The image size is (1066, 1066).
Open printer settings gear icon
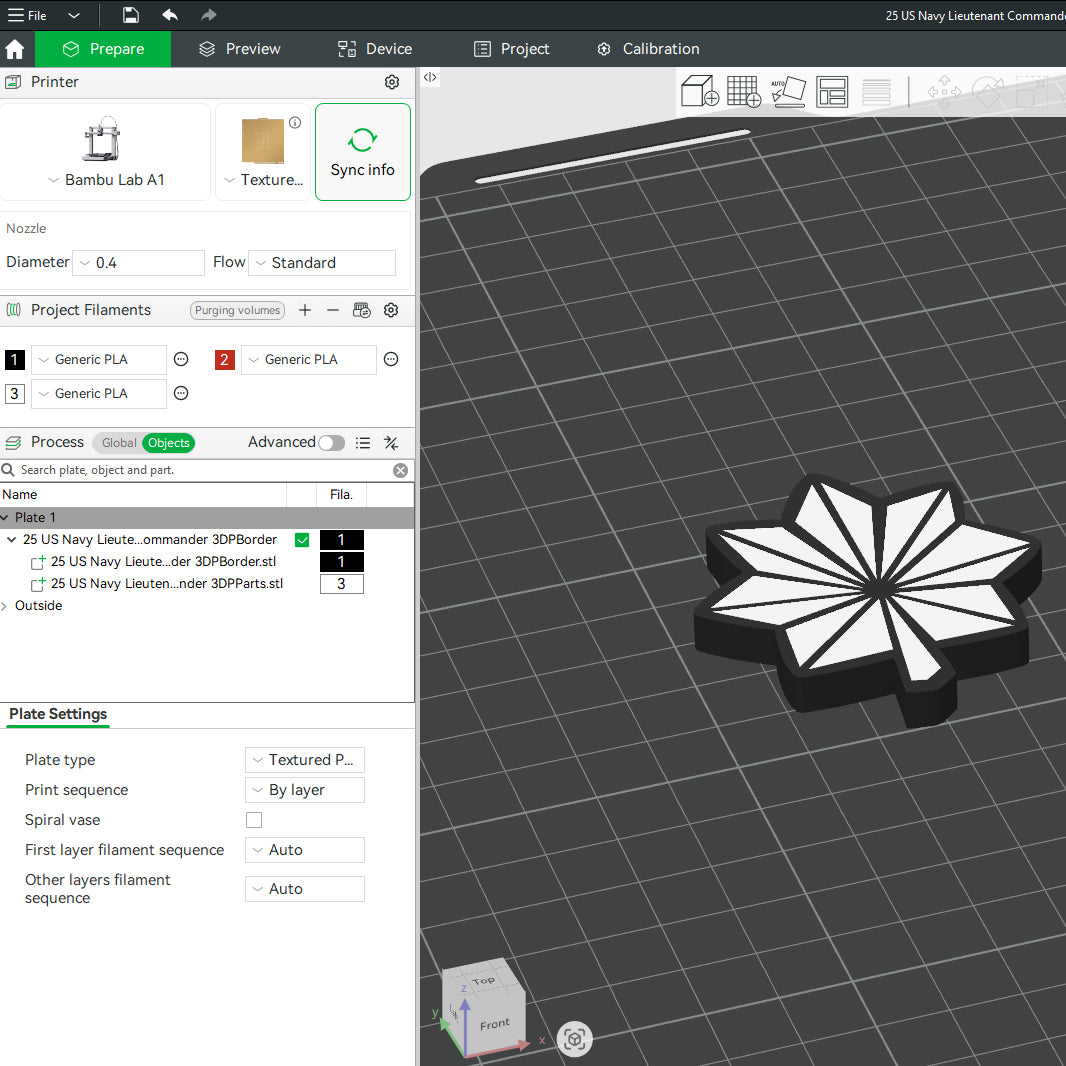pyautogui.click(x=392, y=82)
